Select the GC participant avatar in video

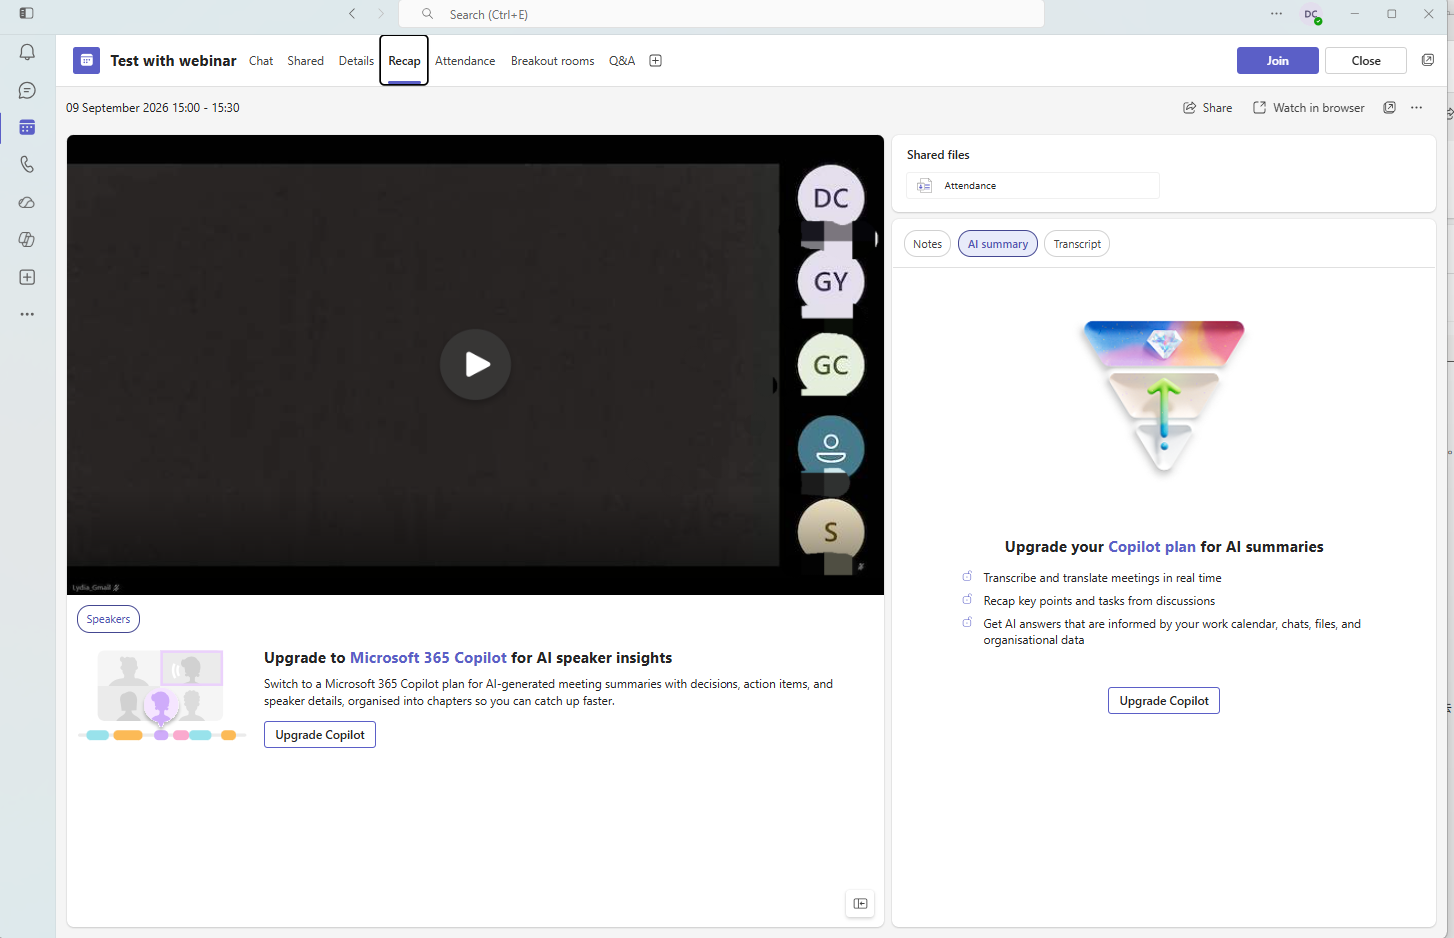point(831,365)
